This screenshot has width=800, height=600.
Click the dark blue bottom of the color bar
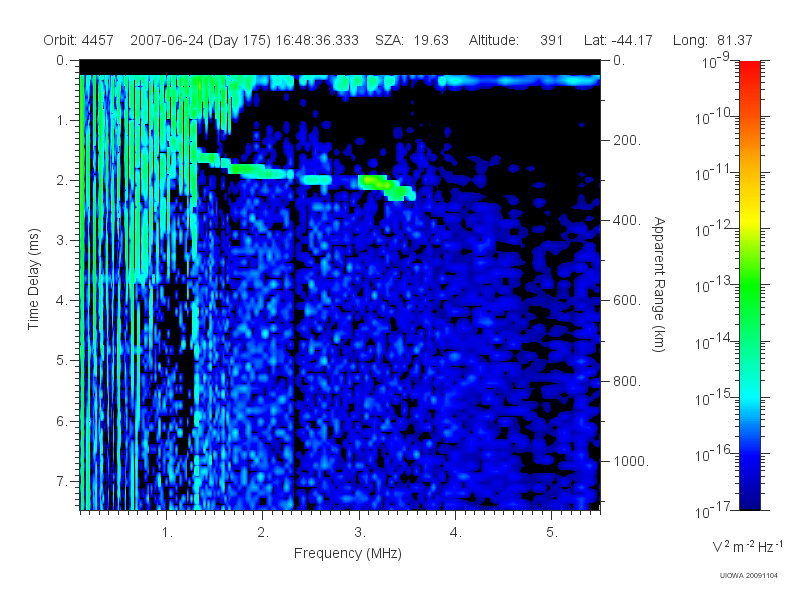[750, 500]
